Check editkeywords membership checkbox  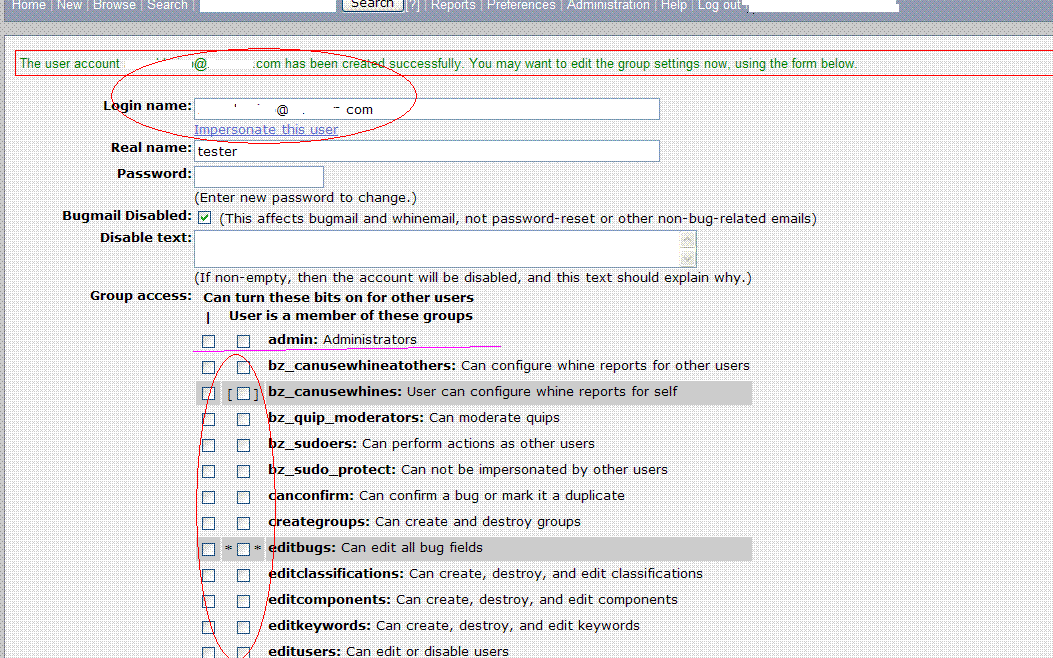[x=243, y=627]
